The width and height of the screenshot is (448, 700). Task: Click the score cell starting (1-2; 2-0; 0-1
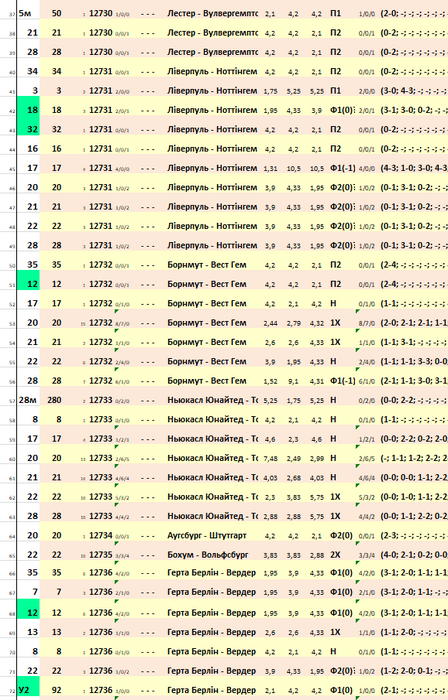[x=414, y=671]
